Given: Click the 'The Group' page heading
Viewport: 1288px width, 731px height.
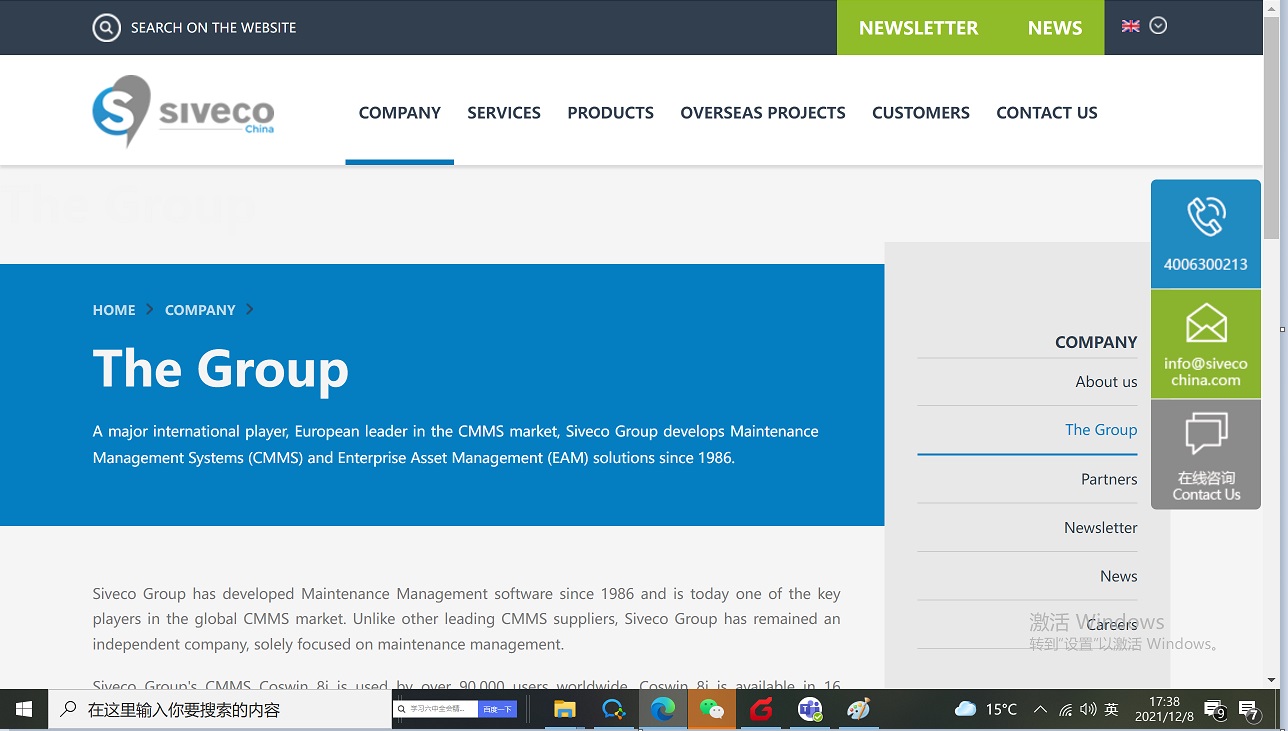Looking at the screenshot, I should 221,368.
